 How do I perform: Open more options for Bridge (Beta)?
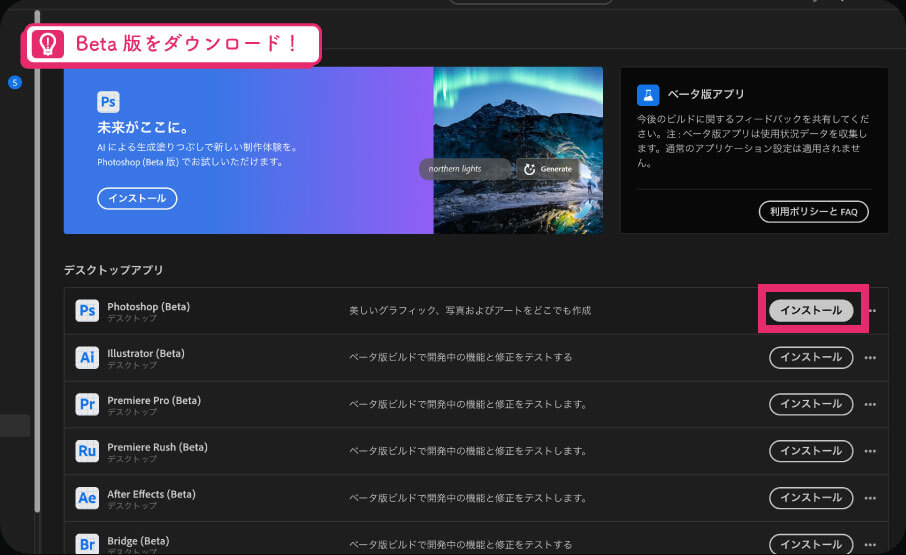pos(870,545)
